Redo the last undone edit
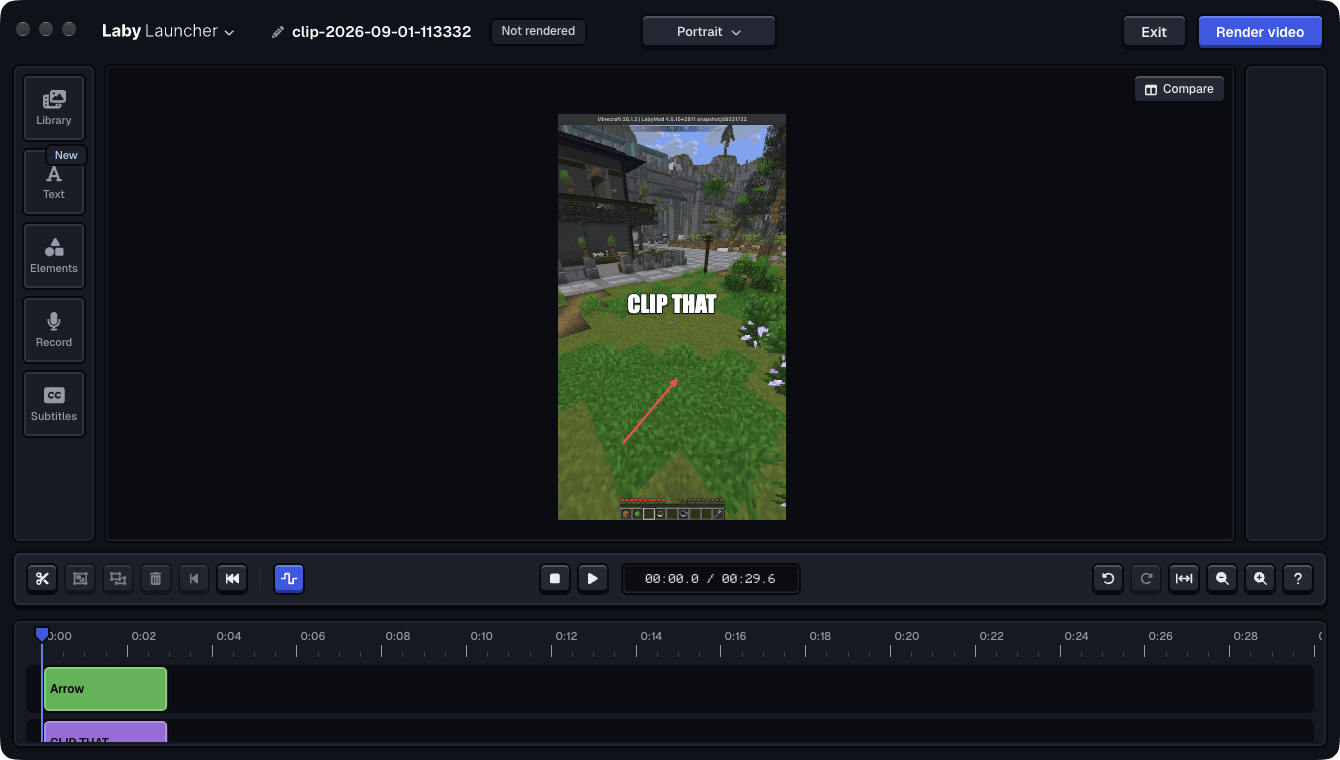This screenshot has width=1340, height=760. tap(1146, 578)
